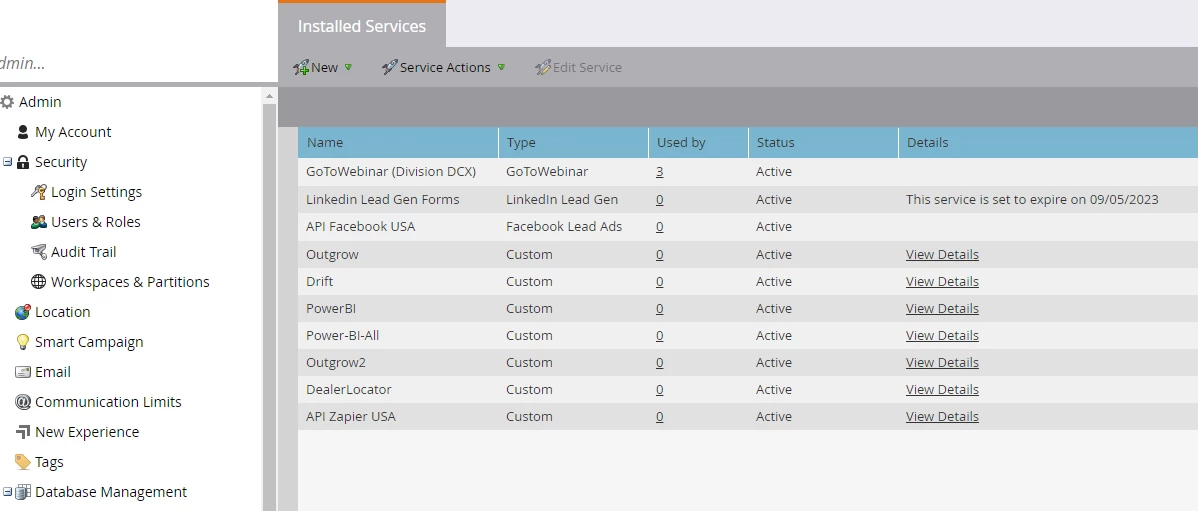Image resolution: width=1198 pixels, height=511 pixels.
Task: Select the Linkedin Lead Gen Forms row name
Action: (383, 199)
